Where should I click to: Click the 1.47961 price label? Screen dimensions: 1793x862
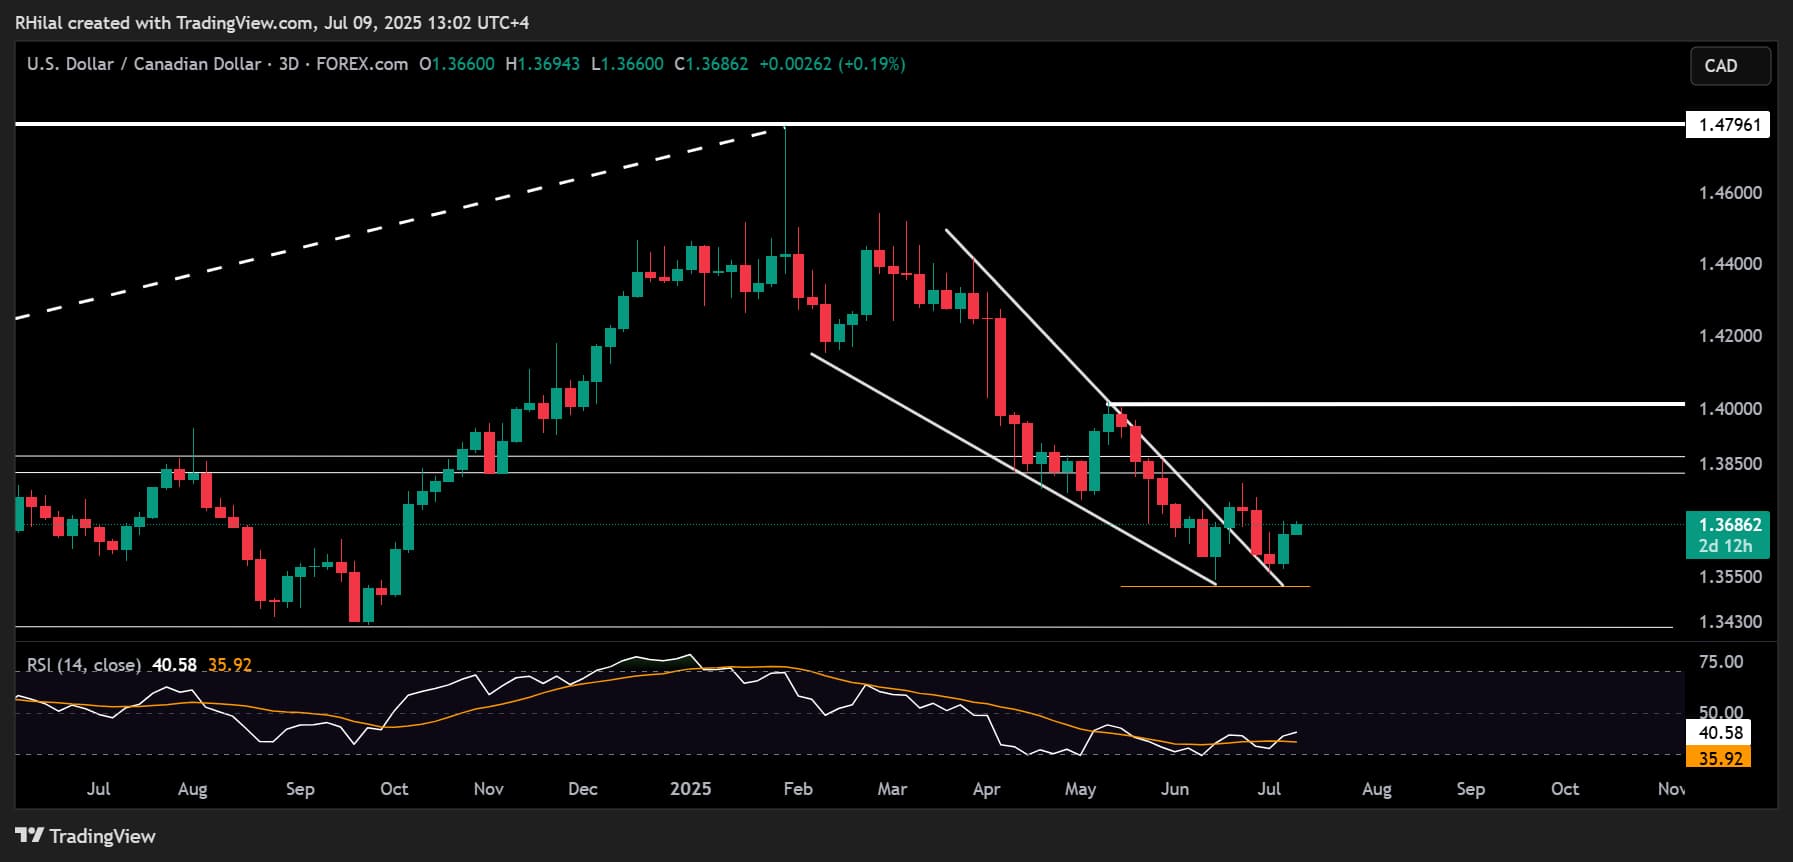(x=1727, y=125)
